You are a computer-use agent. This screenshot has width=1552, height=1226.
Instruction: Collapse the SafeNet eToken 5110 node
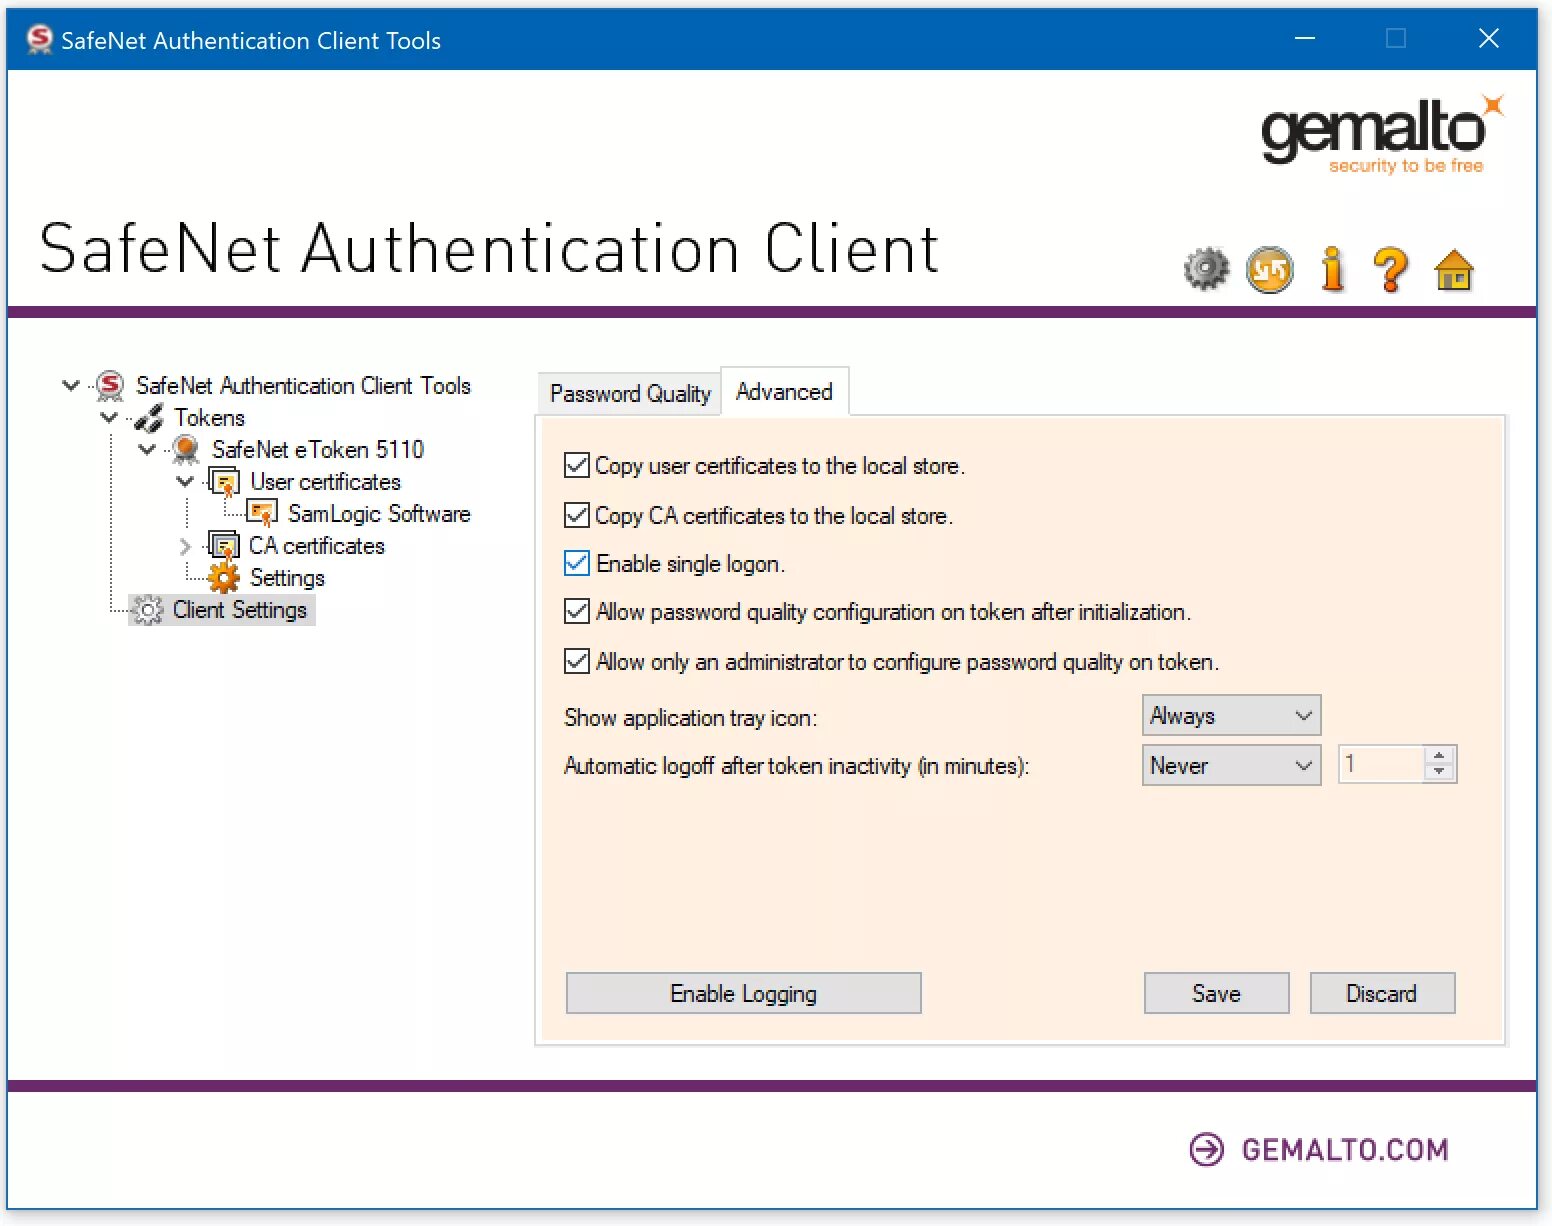click(146, 450)
